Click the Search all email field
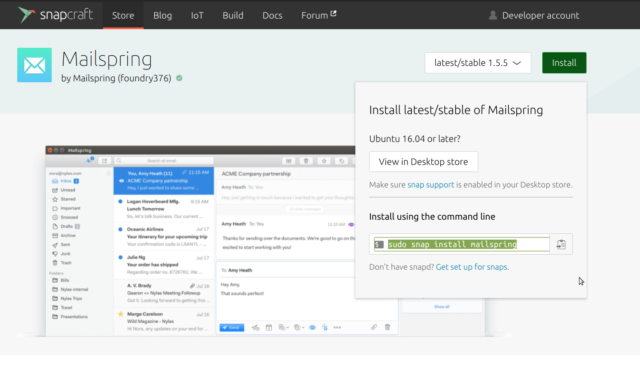 (164, 161)
